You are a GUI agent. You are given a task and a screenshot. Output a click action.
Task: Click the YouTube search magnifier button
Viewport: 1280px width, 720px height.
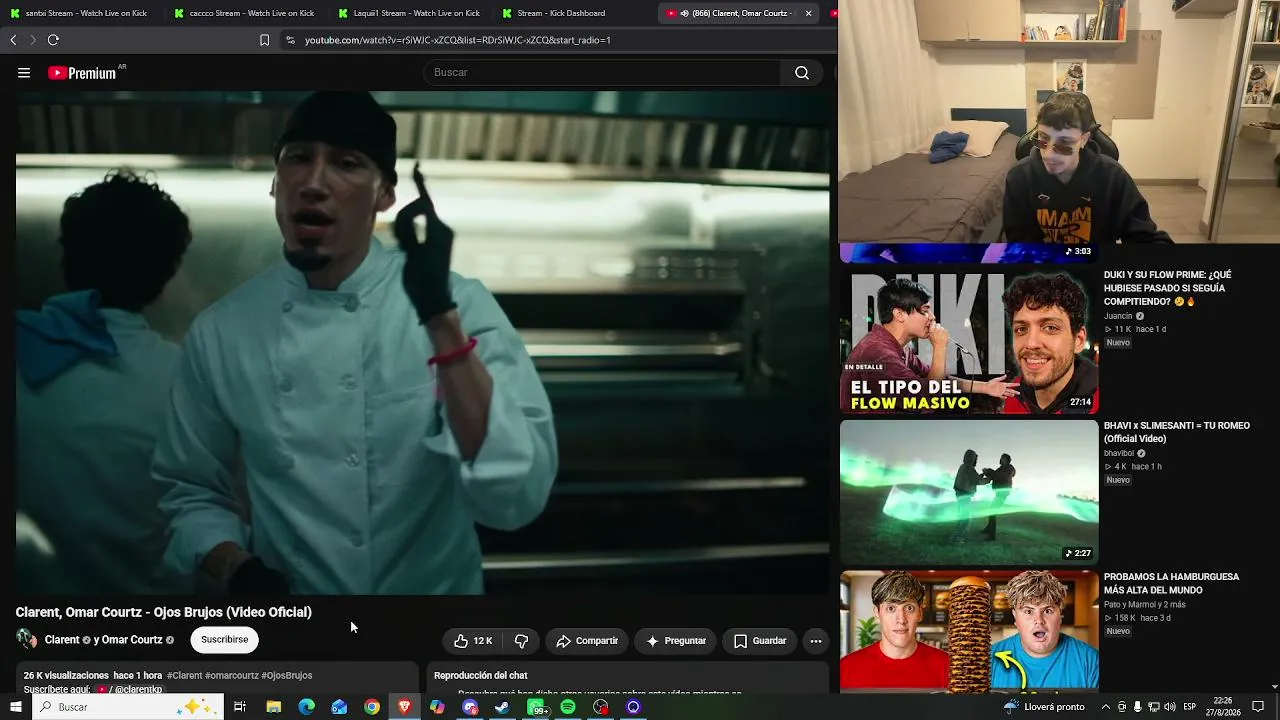(802, 73)
